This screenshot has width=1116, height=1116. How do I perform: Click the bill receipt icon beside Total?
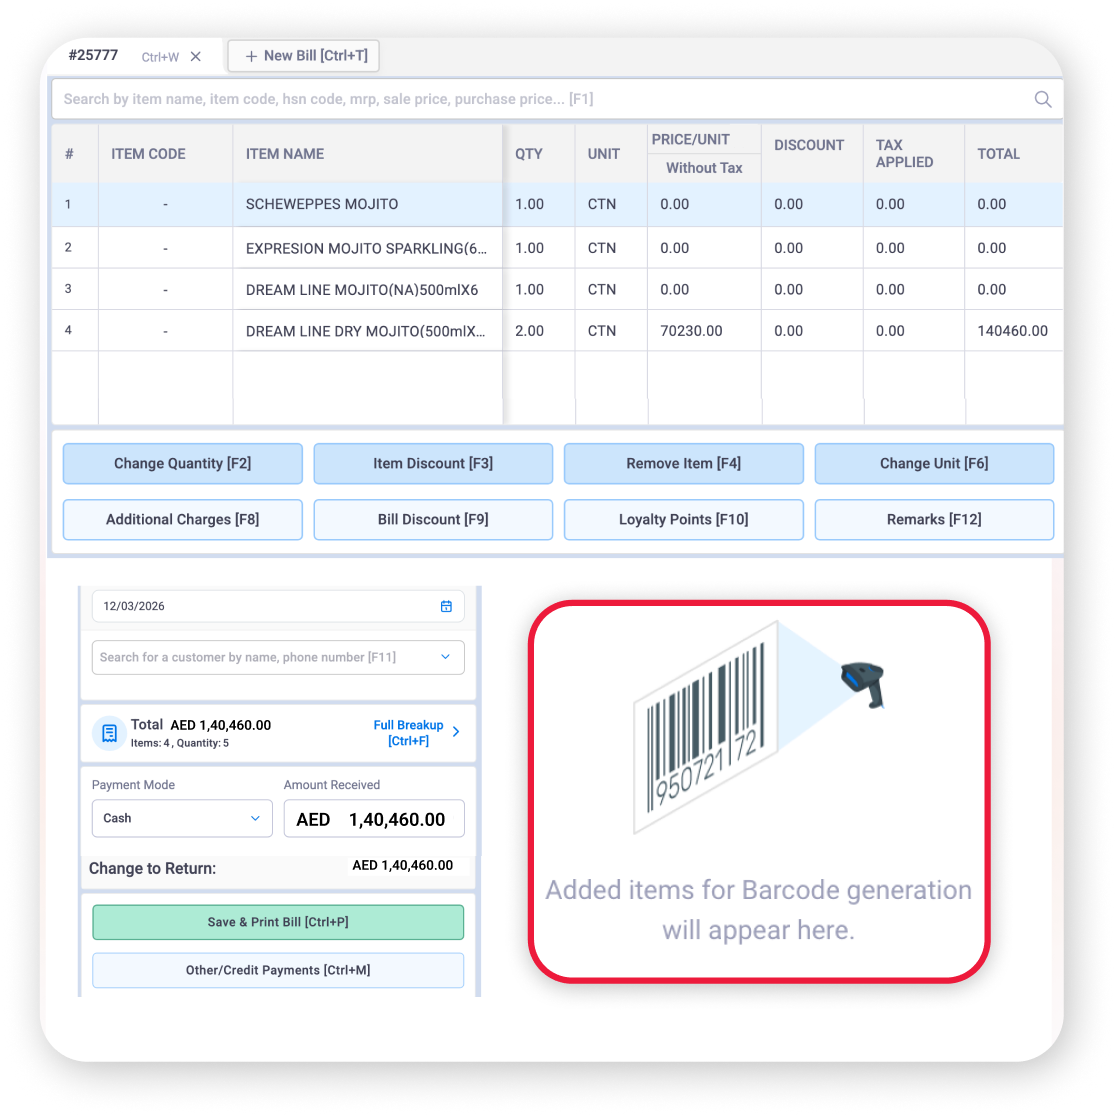pos(110,733)
